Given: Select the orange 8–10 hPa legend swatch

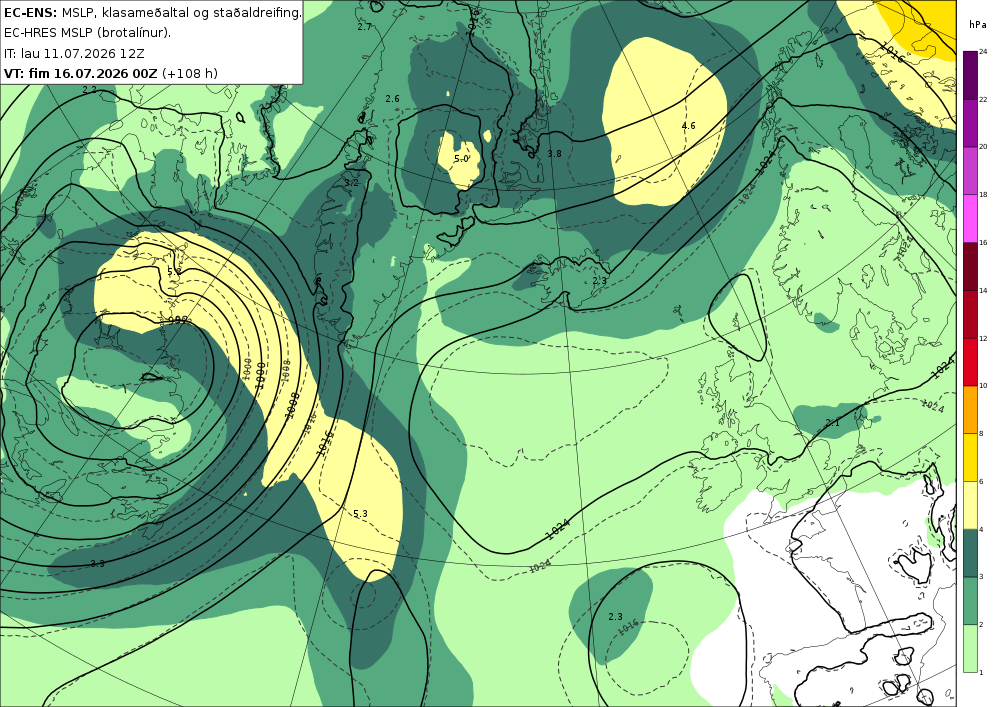Looking at the screenshot, I should click(970, 409).
